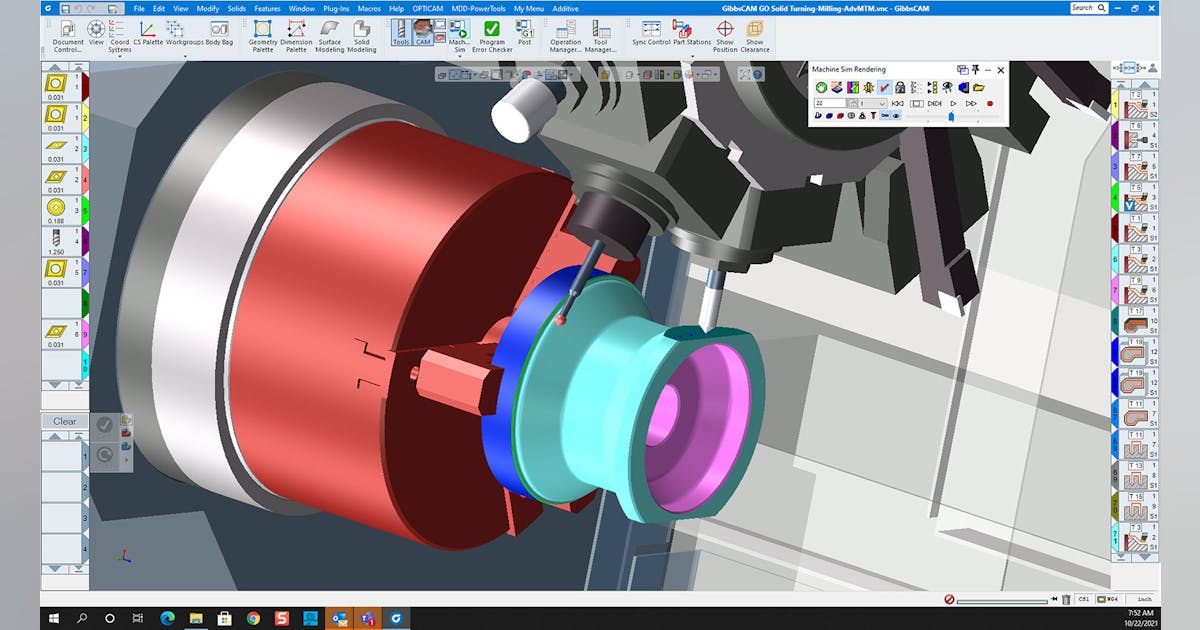Click the simulation speed slider handle
Image resolution: width=1200 pixels, height=630 pixels.
950,116
